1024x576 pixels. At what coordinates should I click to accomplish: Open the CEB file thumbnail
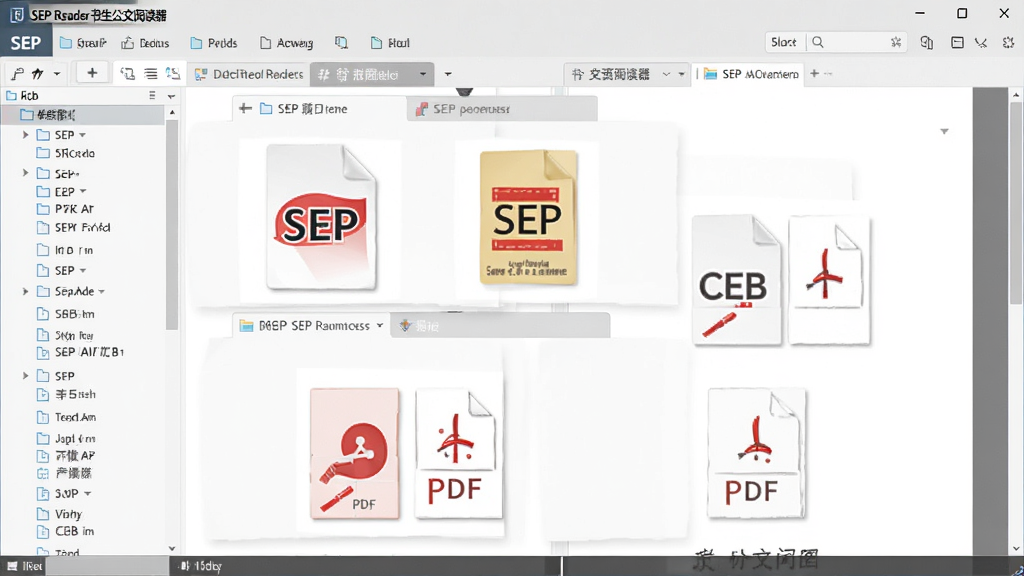coord(736,280)
